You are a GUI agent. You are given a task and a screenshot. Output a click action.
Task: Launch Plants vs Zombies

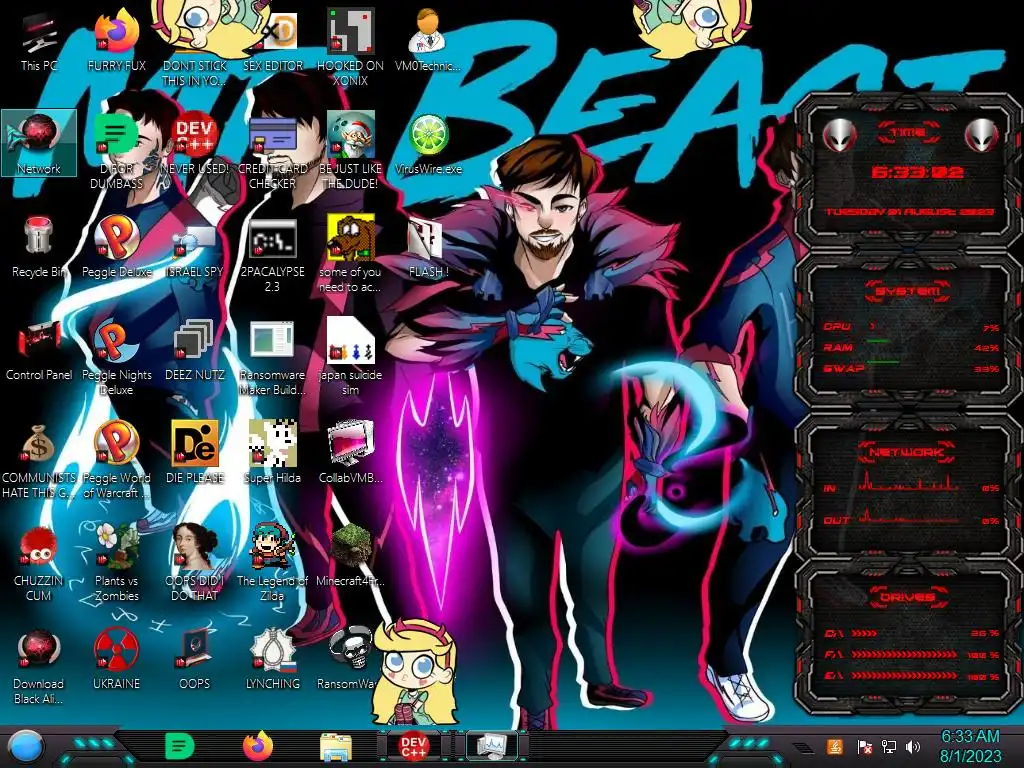(116, 563)
